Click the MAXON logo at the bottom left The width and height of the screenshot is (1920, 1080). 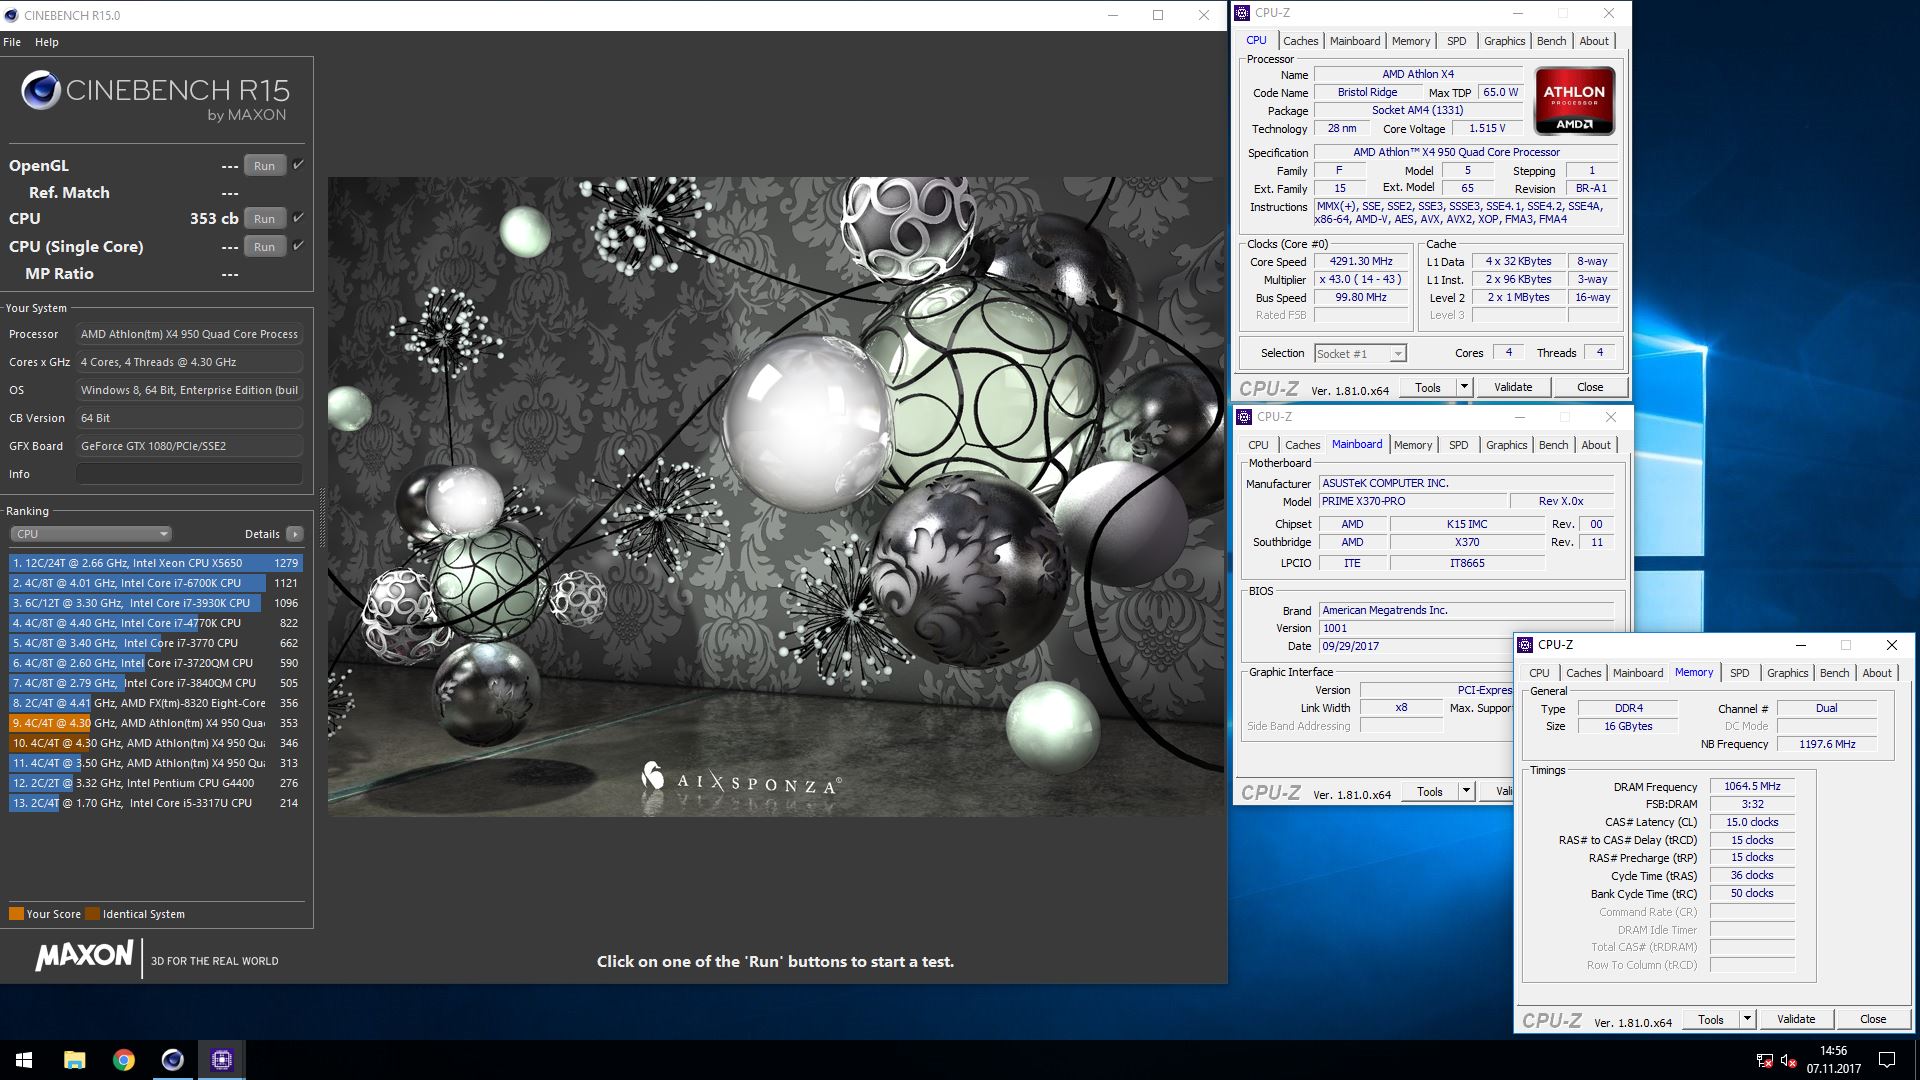(84, 956)
